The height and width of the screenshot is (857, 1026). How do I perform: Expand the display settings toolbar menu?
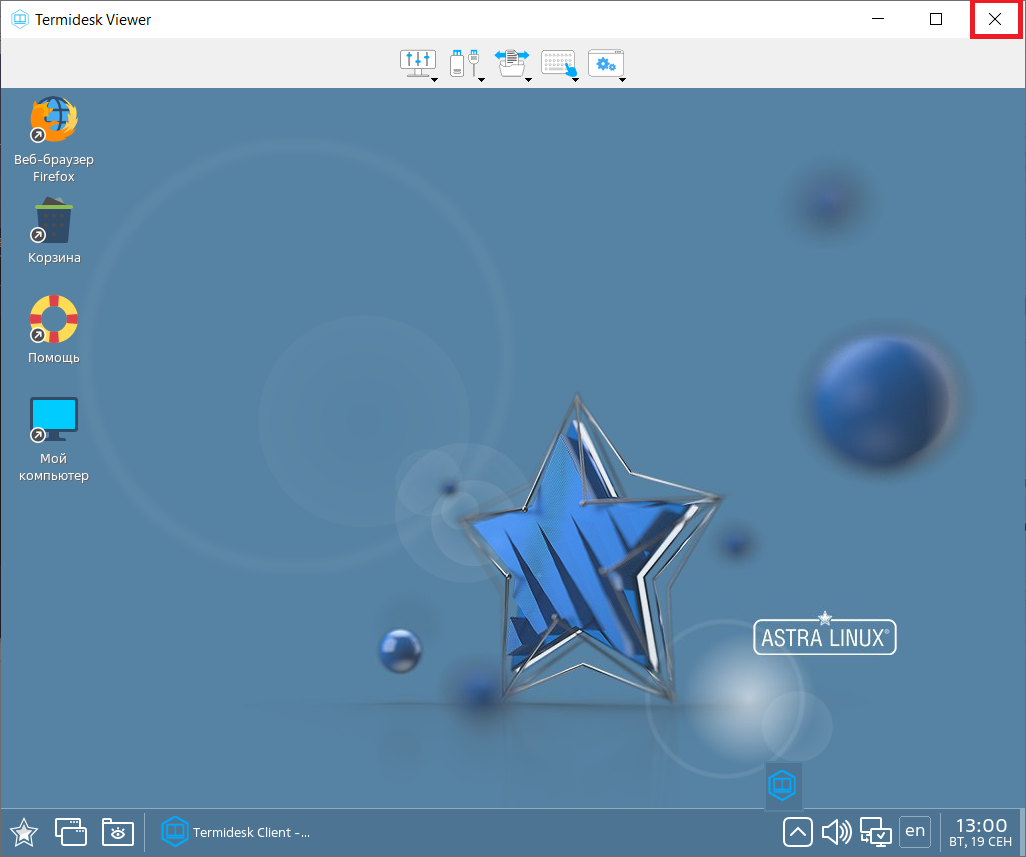[419, 64]
